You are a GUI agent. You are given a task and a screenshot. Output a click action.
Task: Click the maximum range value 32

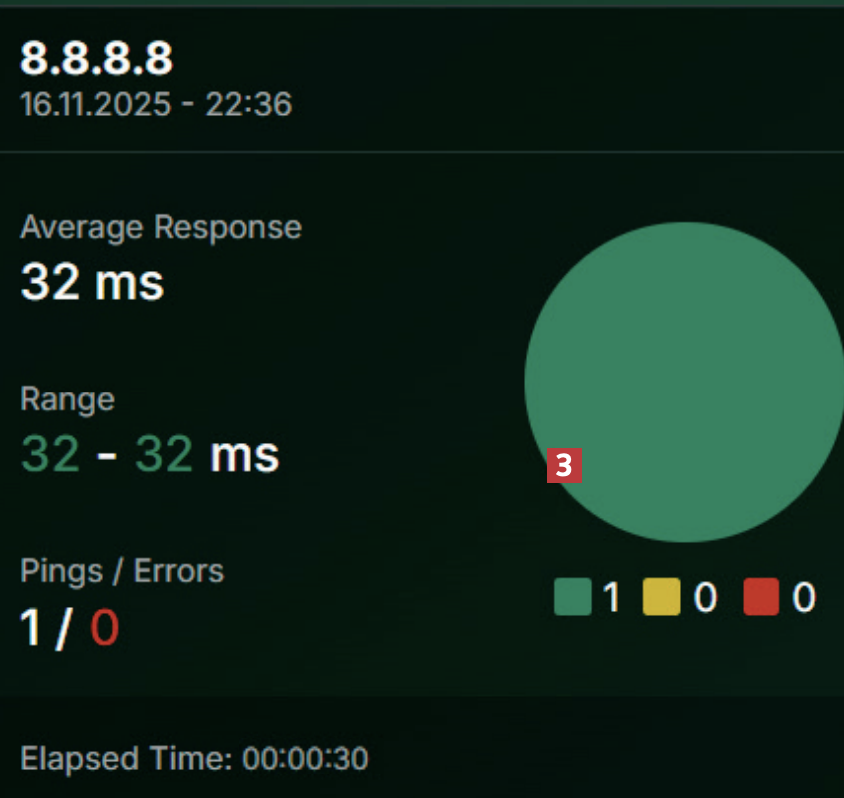tap(164, 454)
